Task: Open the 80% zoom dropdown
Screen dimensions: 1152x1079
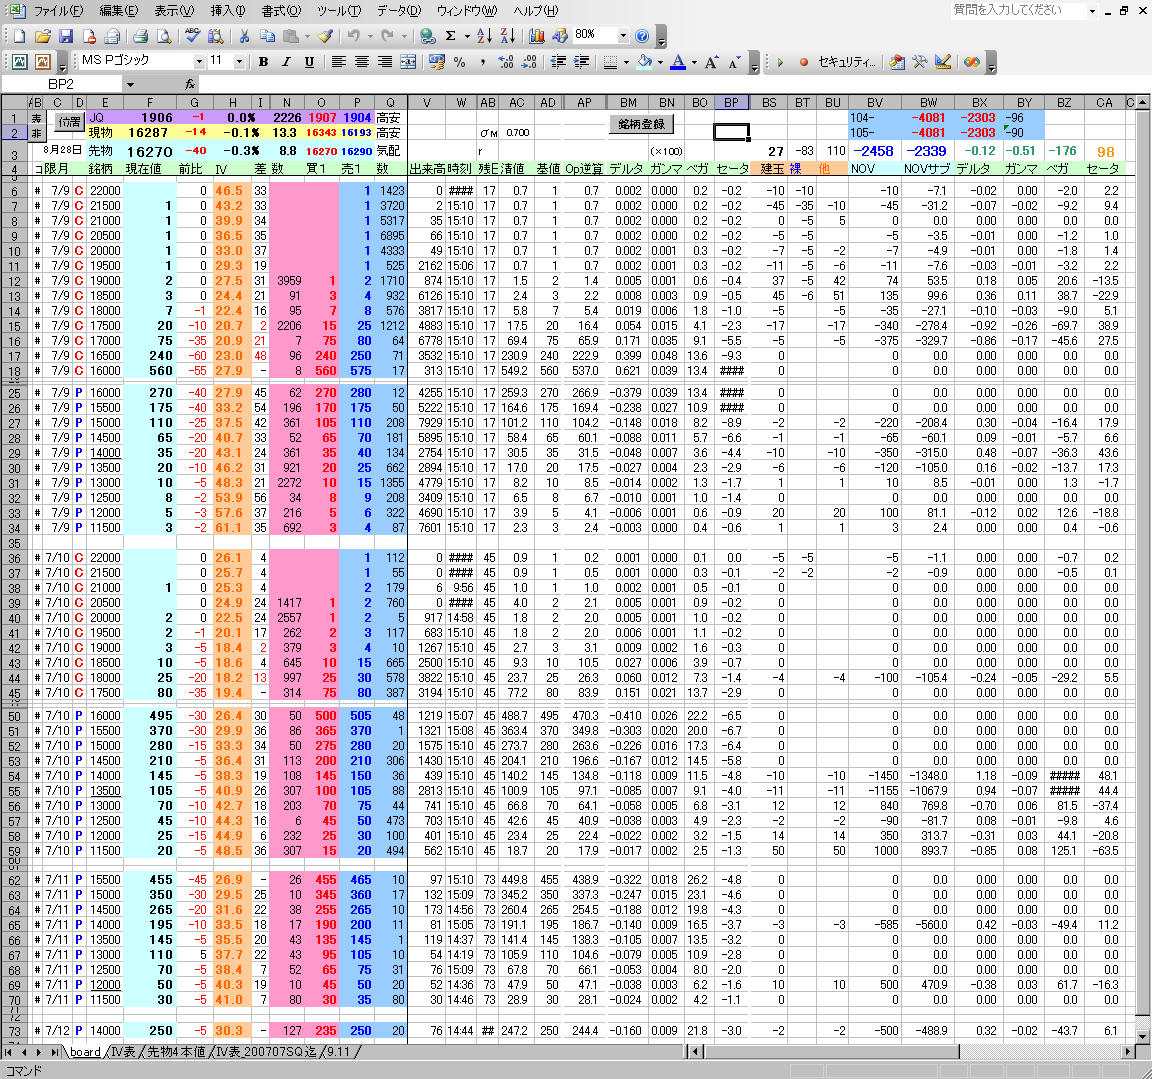Action: tap(623, 35)
